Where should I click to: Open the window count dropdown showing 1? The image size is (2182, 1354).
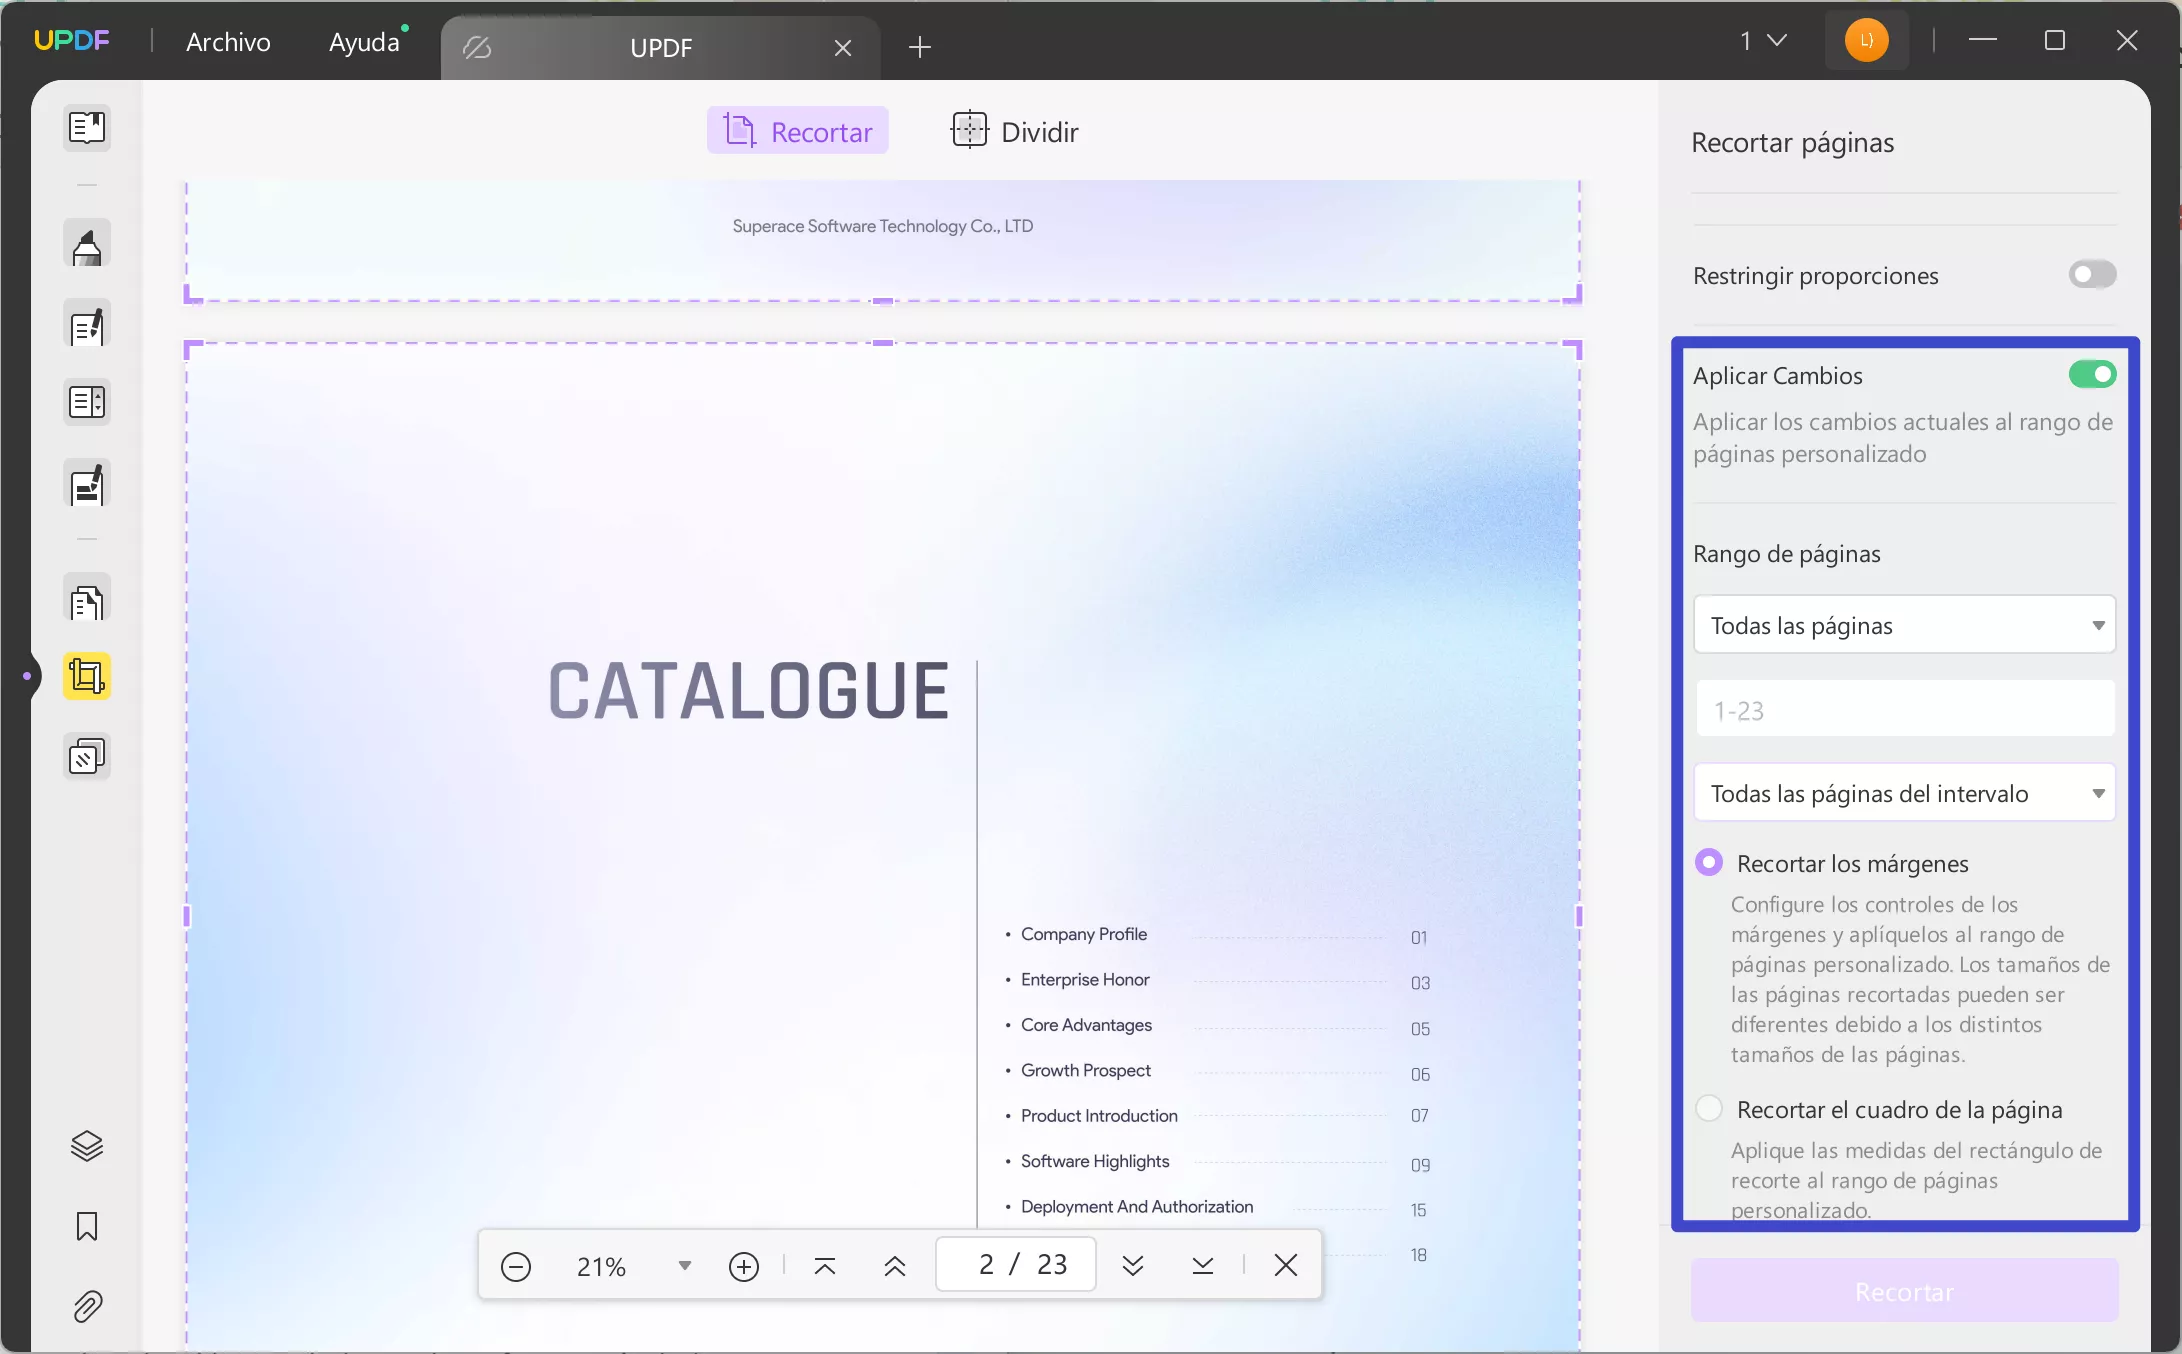[x=1763, y=41]
